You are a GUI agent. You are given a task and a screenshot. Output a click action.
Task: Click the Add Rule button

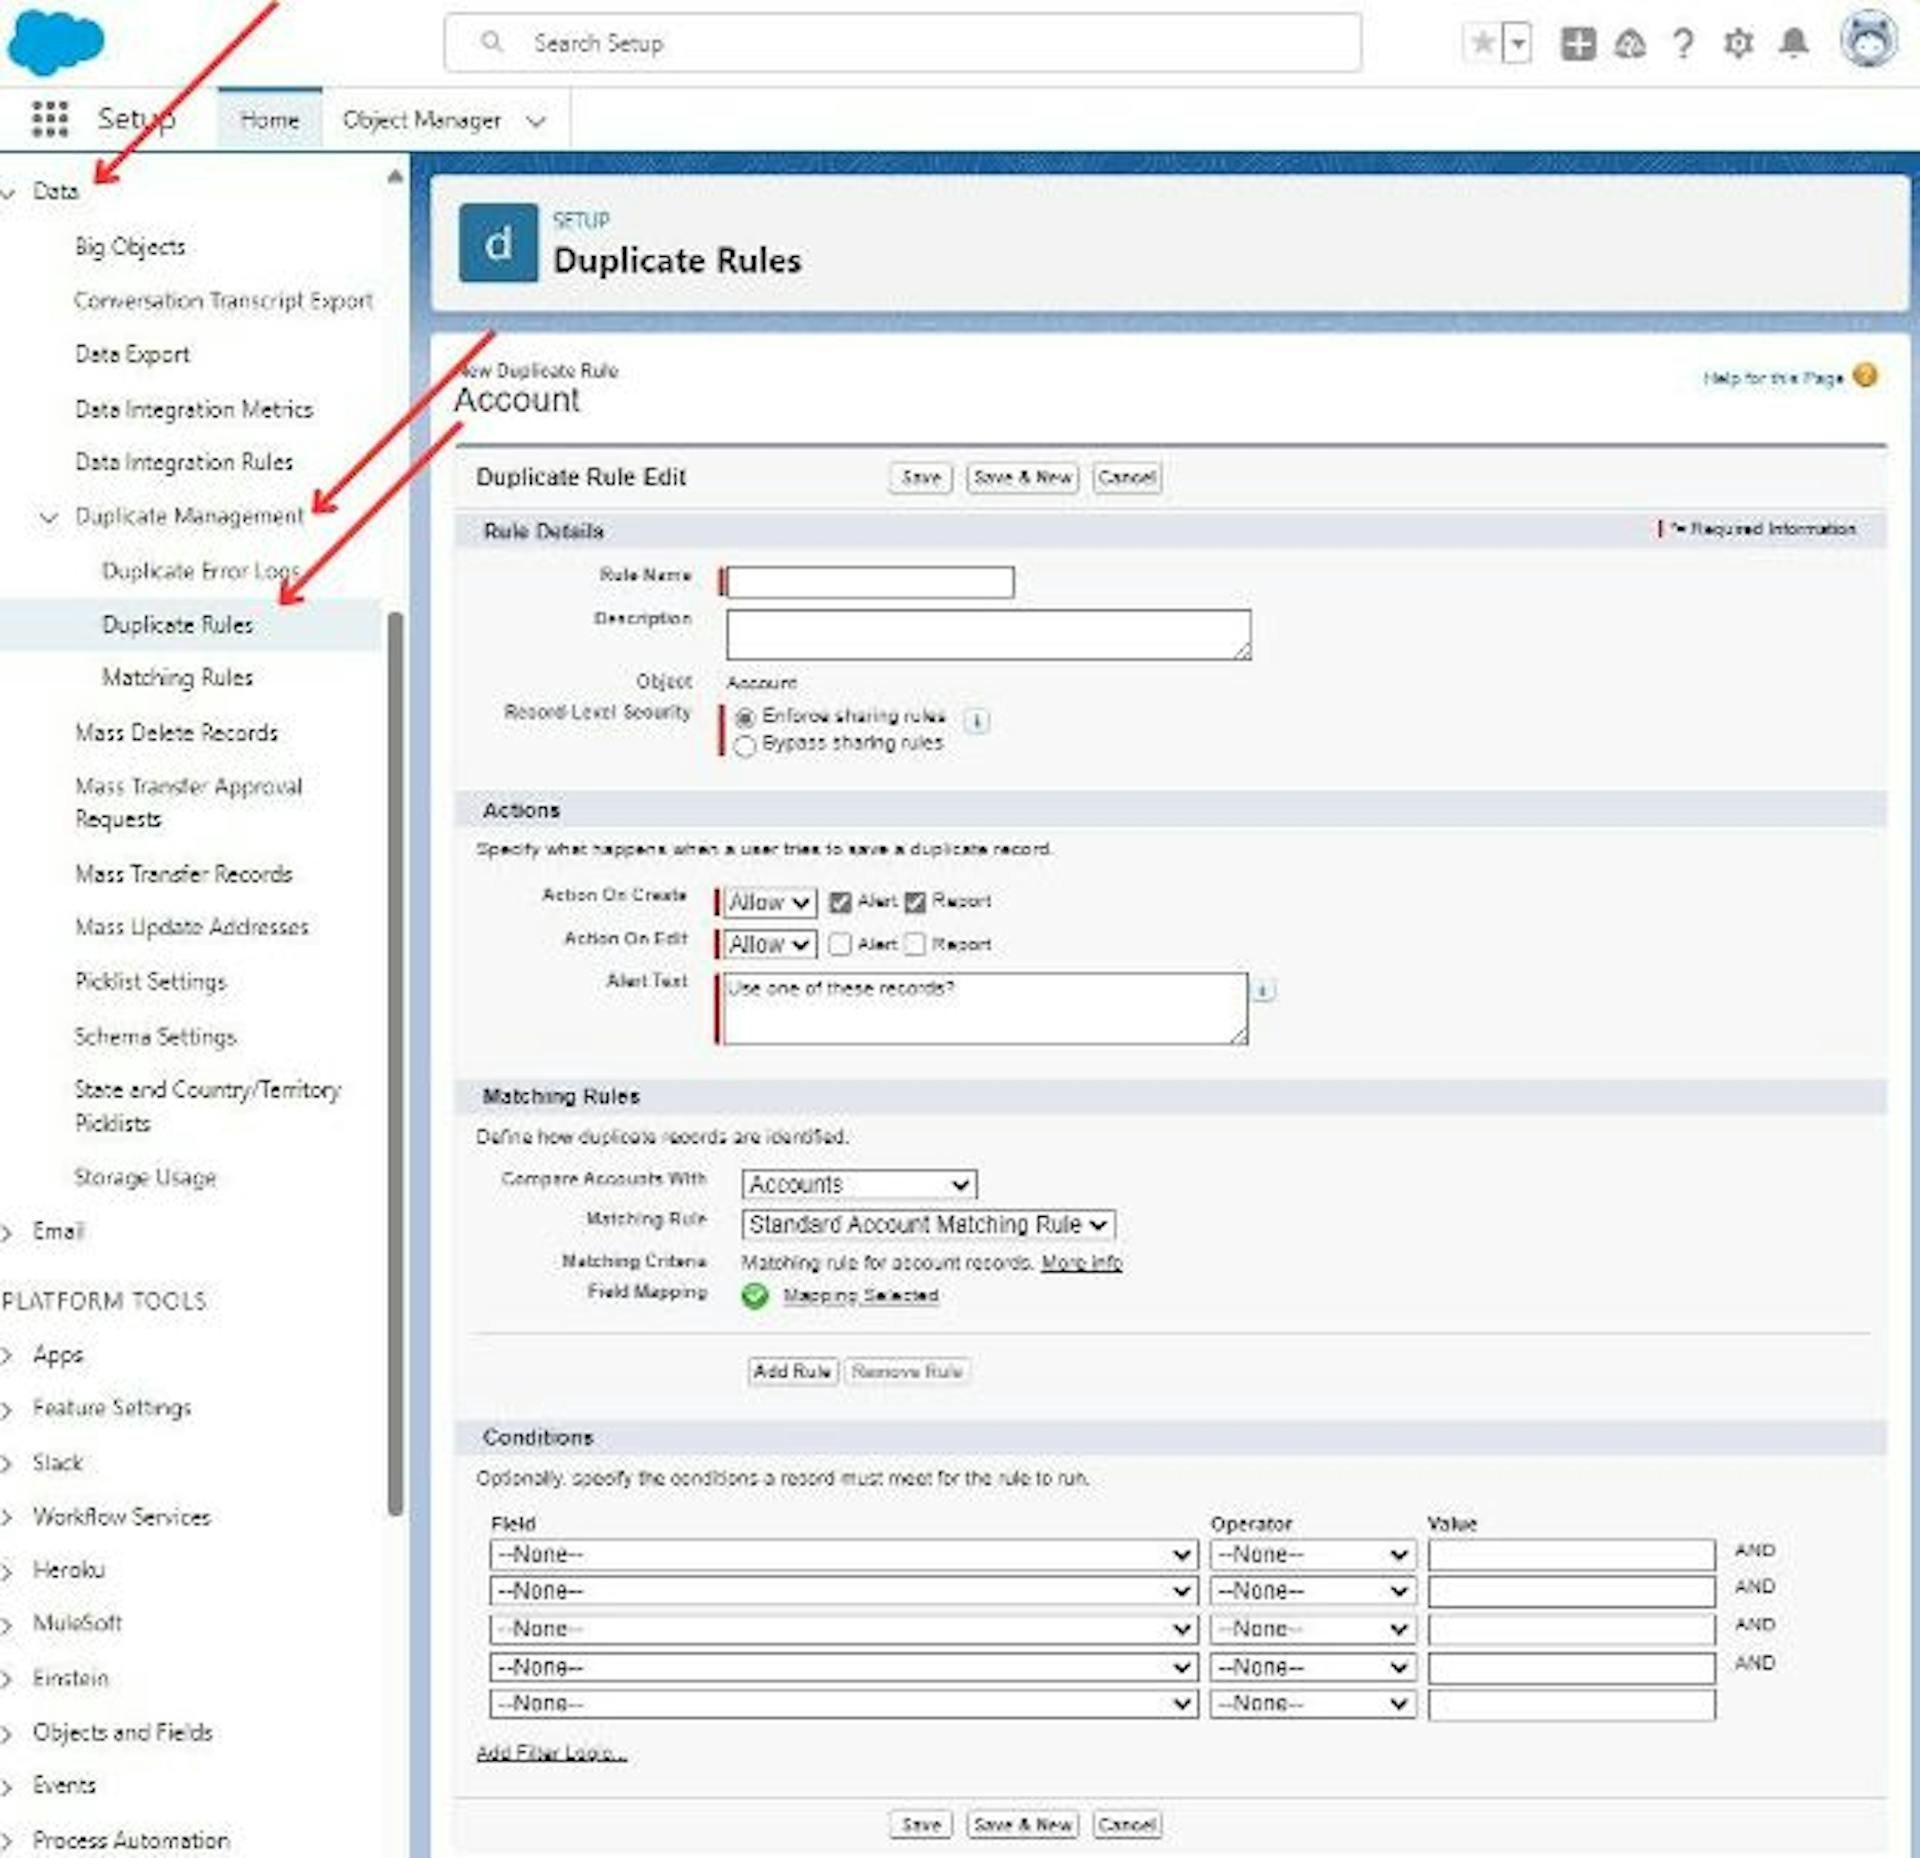pos(792,1371)
